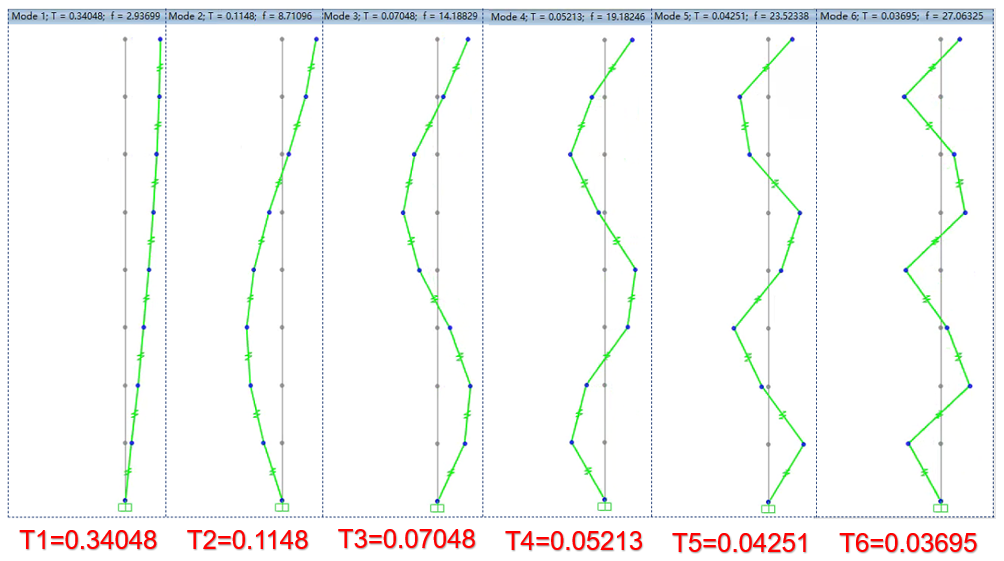Click the red 'T4=0.05213' label

574,541
